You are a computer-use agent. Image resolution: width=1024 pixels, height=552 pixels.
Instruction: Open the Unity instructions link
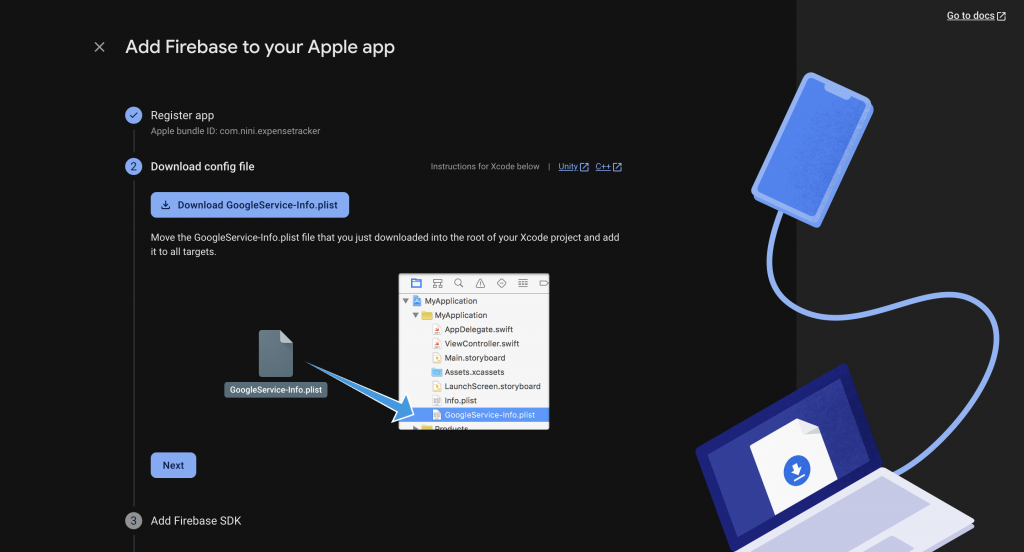pos(573,167)
